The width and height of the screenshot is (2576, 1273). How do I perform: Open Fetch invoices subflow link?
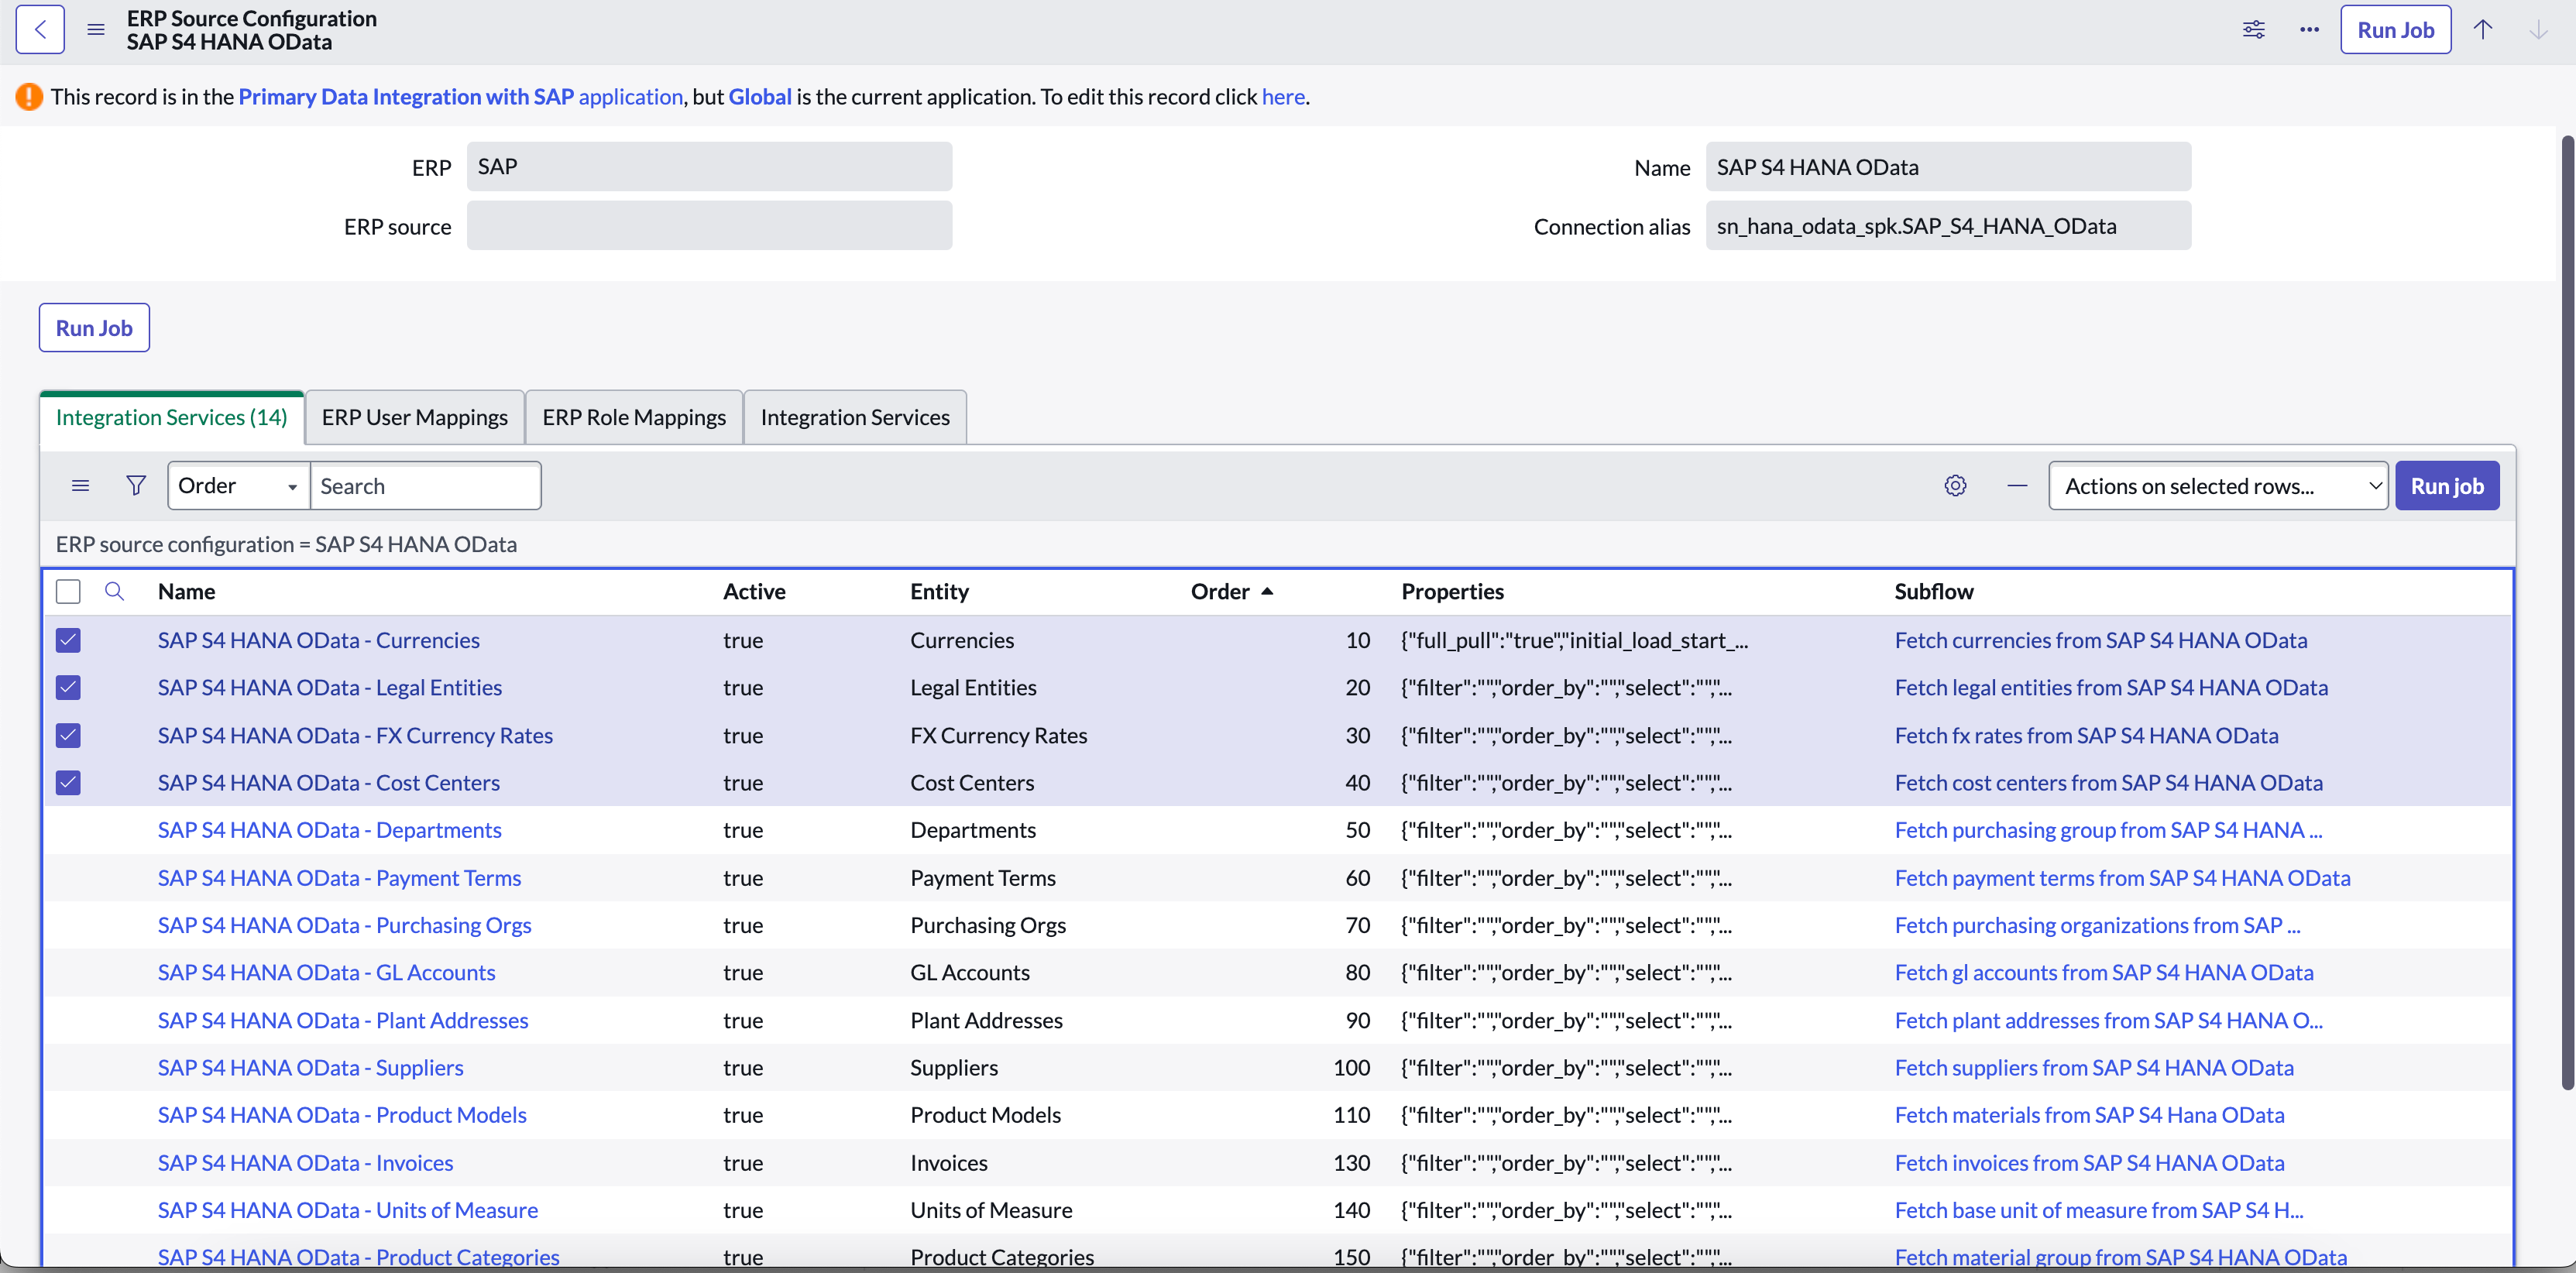coord(2089,1163)
